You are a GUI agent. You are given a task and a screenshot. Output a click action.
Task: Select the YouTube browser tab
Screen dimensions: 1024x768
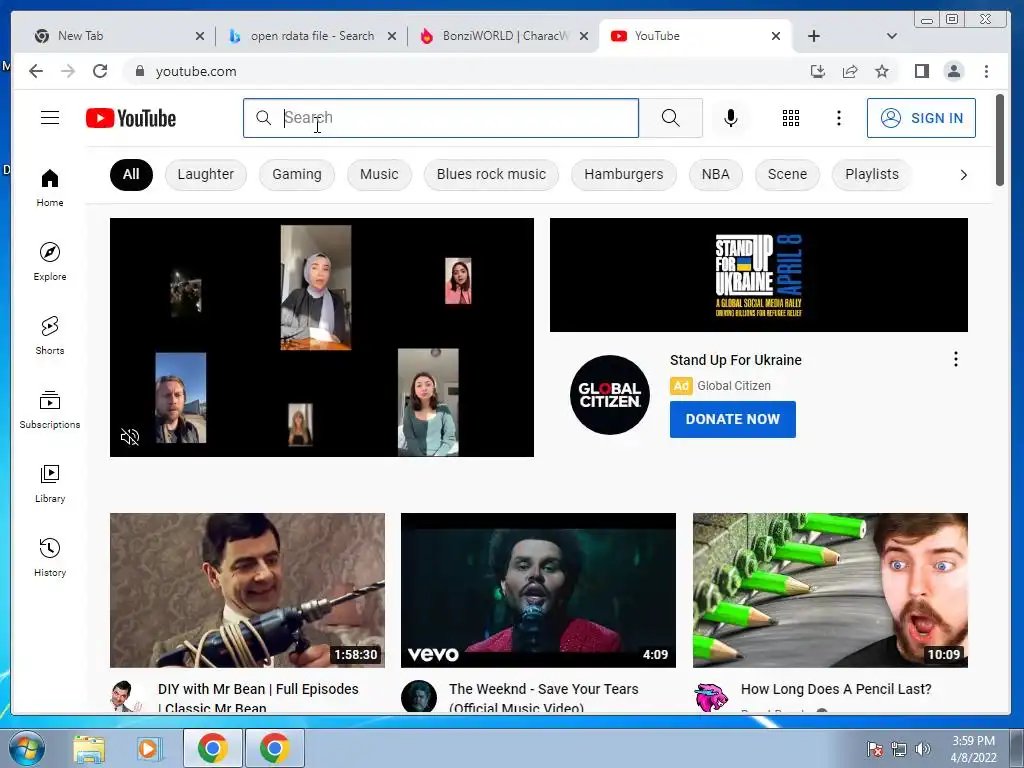point(695,36)
